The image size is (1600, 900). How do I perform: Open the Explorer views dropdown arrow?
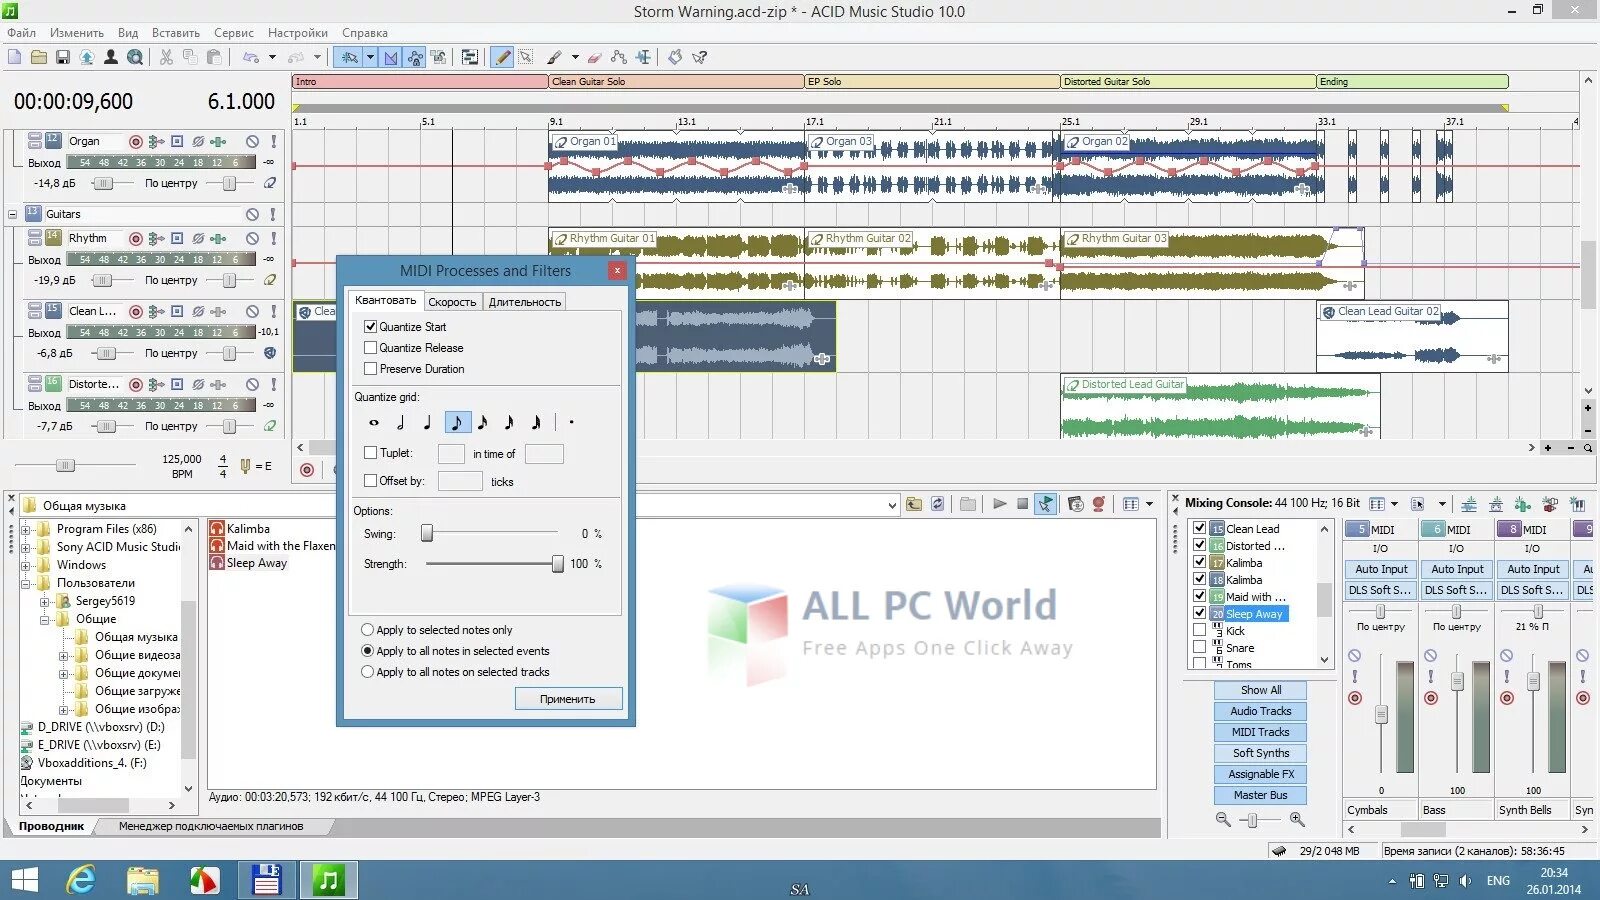1149,504
